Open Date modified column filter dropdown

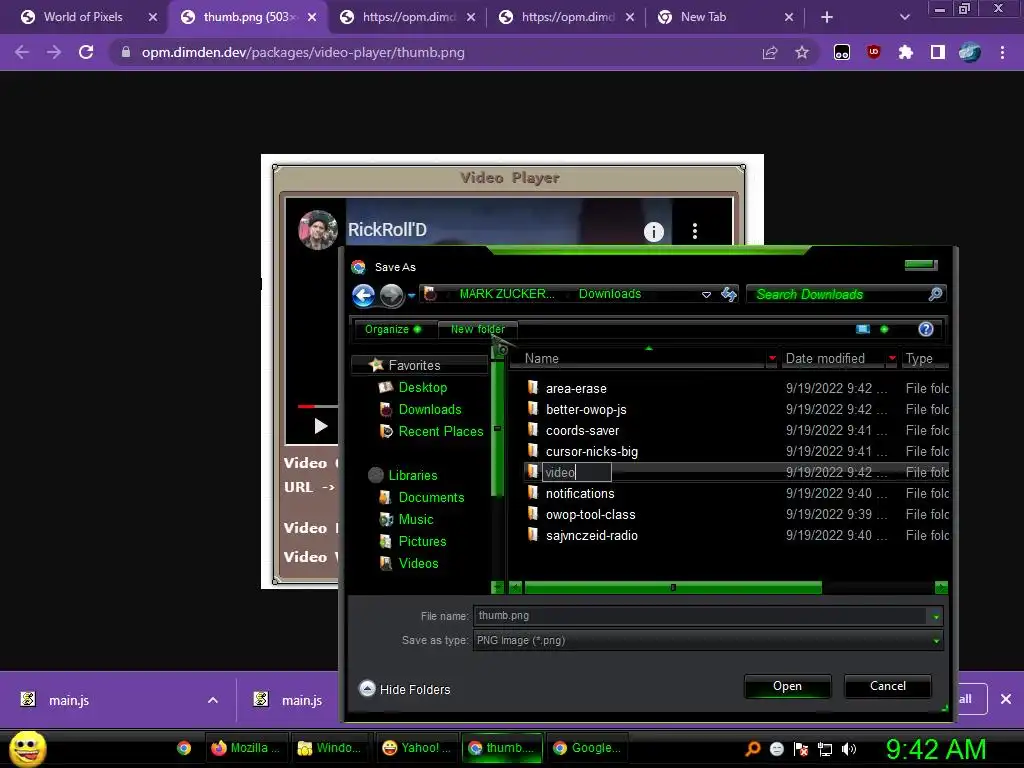[892, 358]
